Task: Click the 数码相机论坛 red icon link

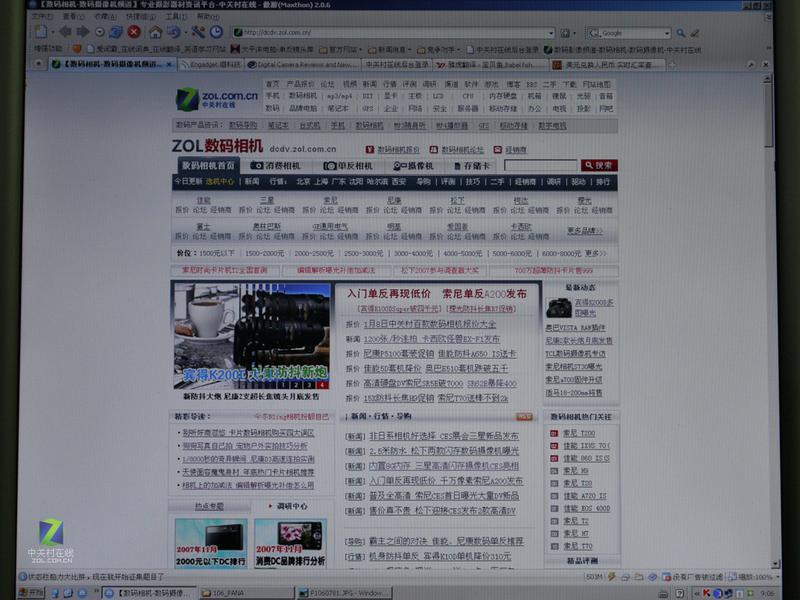Action: [x=456, y=149]
